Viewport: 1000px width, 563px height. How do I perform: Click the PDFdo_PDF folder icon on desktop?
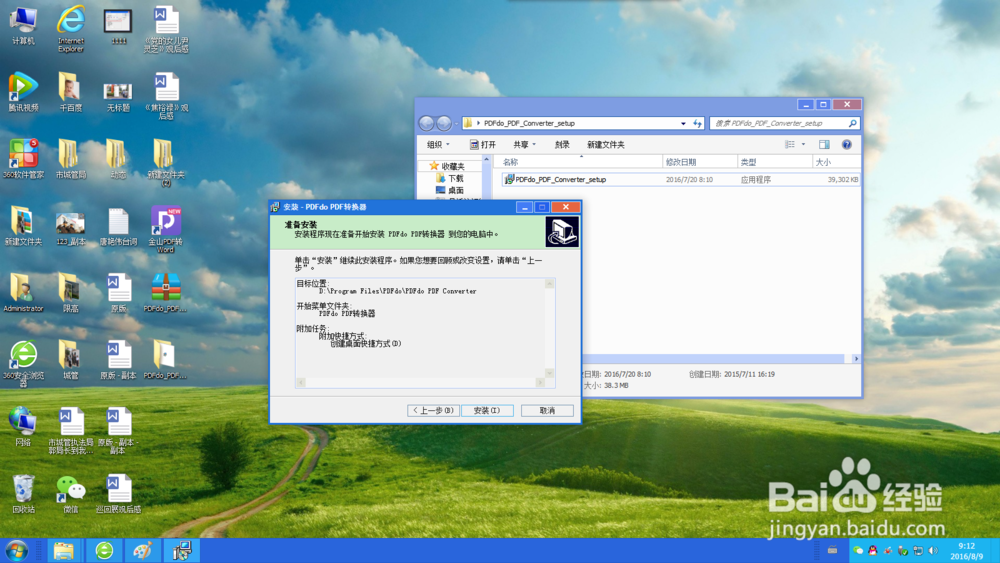[165, 360]
